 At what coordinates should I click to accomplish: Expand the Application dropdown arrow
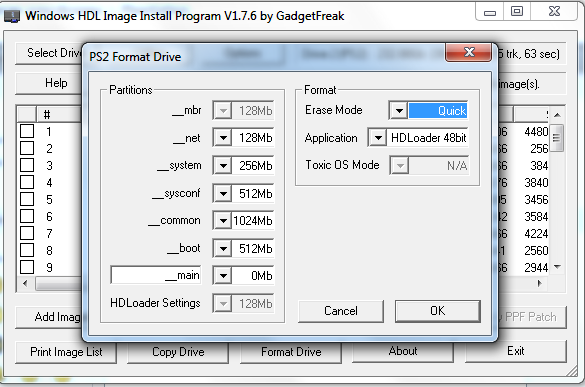[x=378, y=138]
